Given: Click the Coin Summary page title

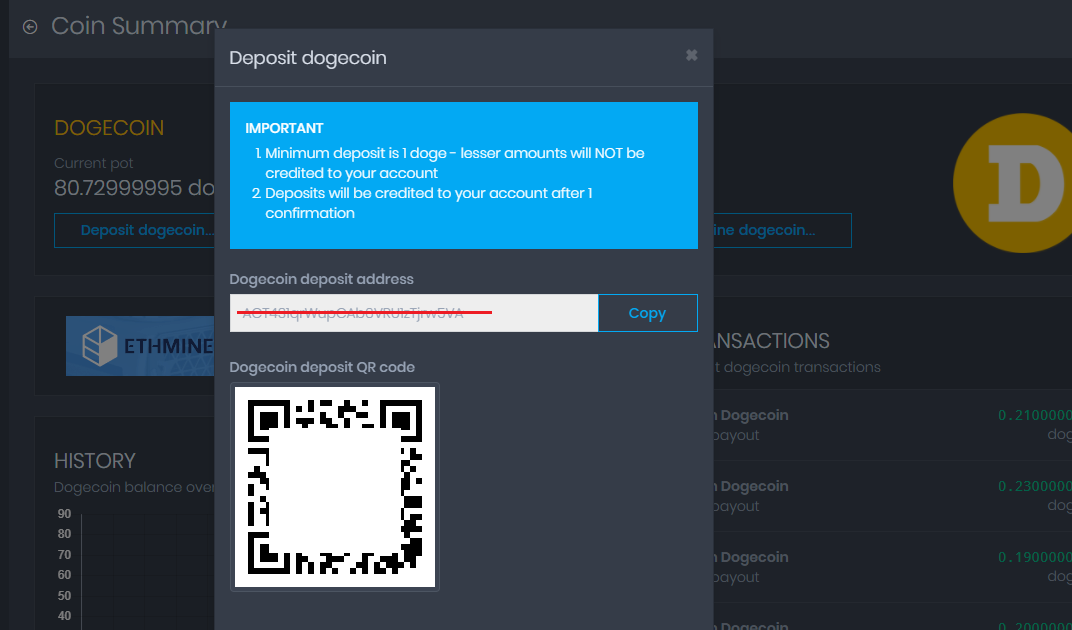Looking at the screenshot, I should pos(139,27).
